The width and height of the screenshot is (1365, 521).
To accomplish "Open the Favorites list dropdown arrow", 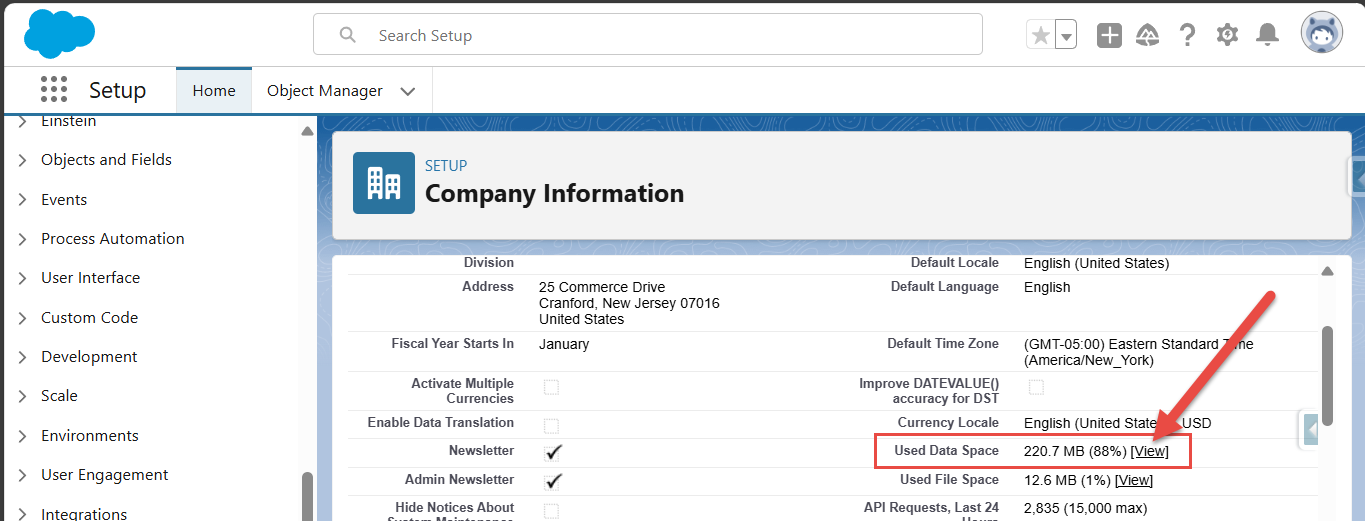I will click(1066, 36).
